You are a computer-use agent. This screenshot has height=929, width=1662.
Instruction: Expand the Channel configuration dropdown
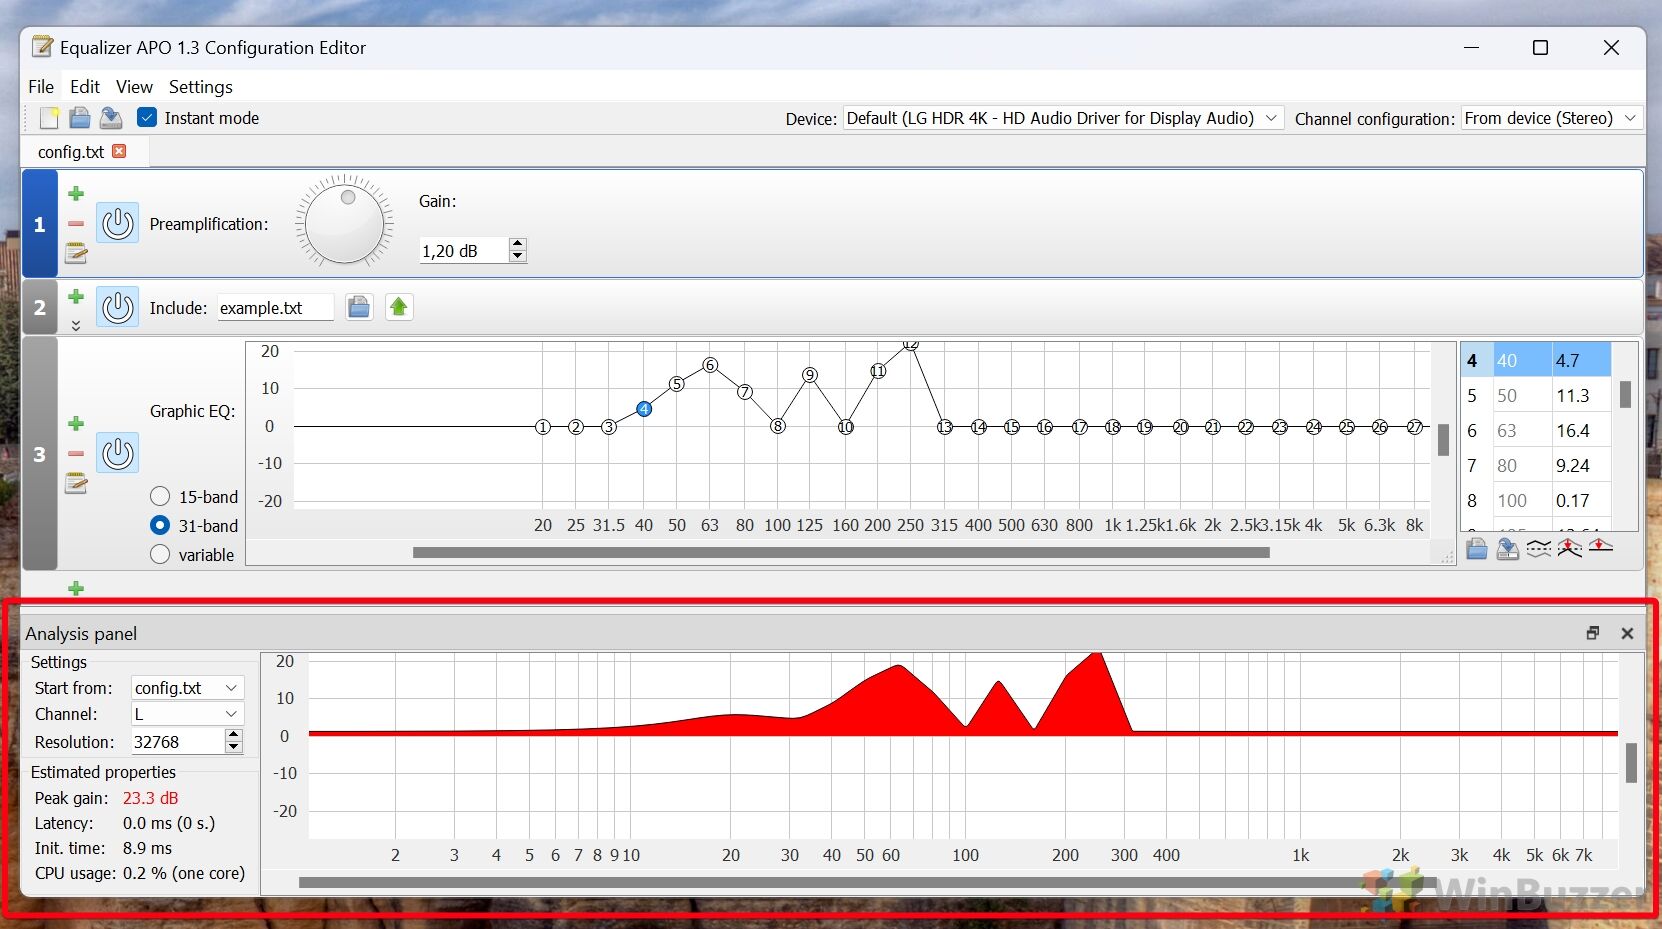click(1551, 118)
